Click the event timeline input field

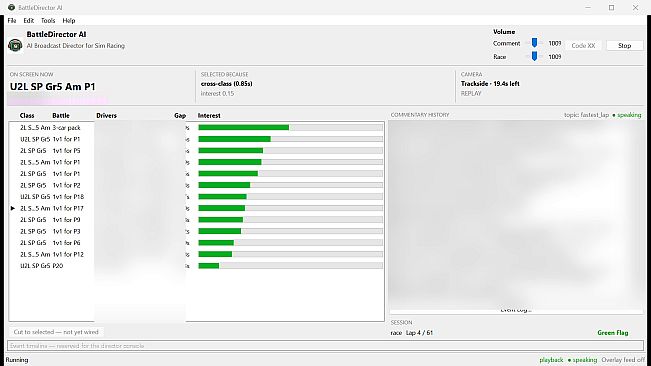(326, 346)
